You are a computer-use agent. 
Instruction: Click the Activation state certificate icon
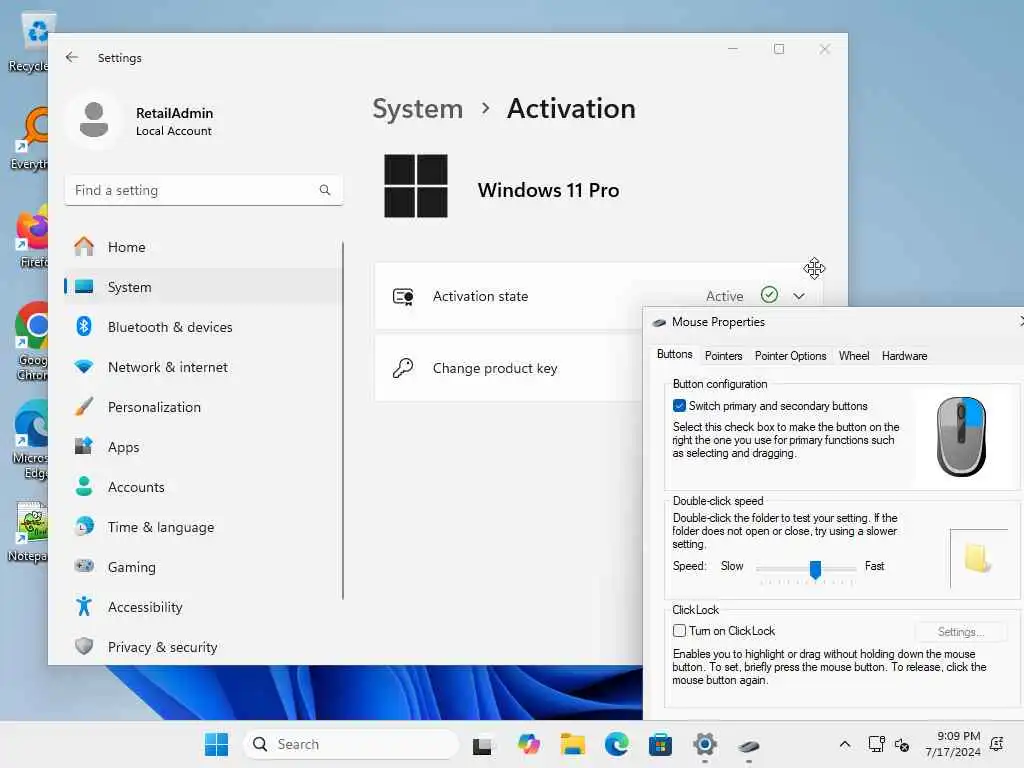[403, 296]
